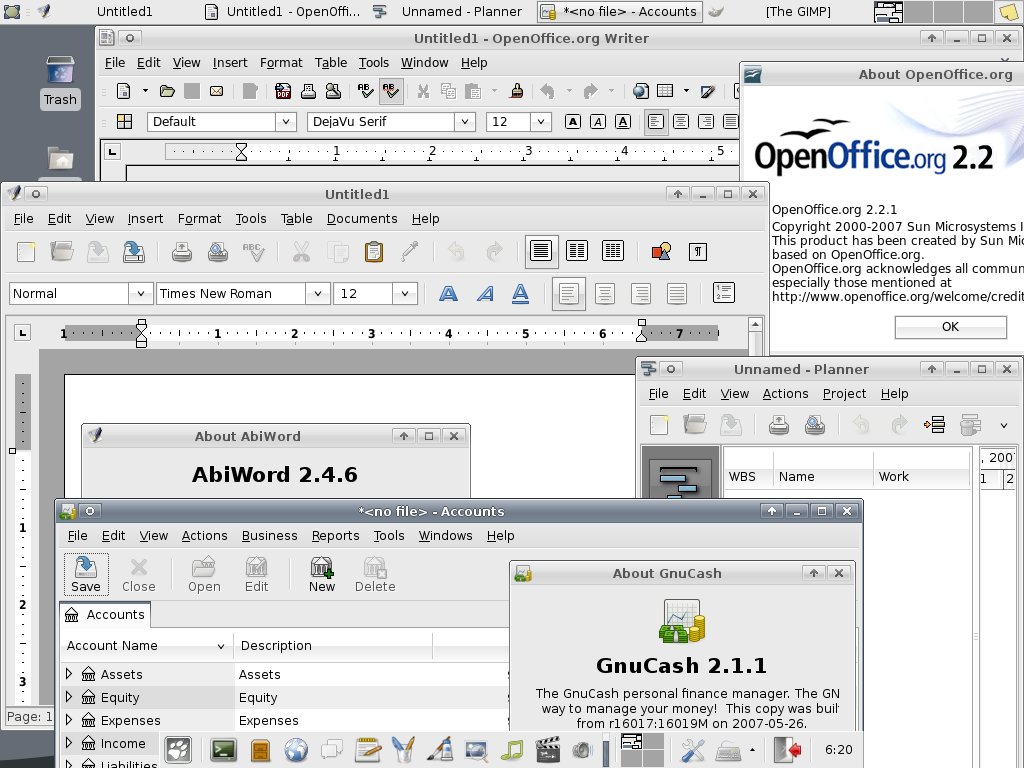Click the web browser globe icon in bottom panel
The image size is (1024, 768).
point(296,750)
